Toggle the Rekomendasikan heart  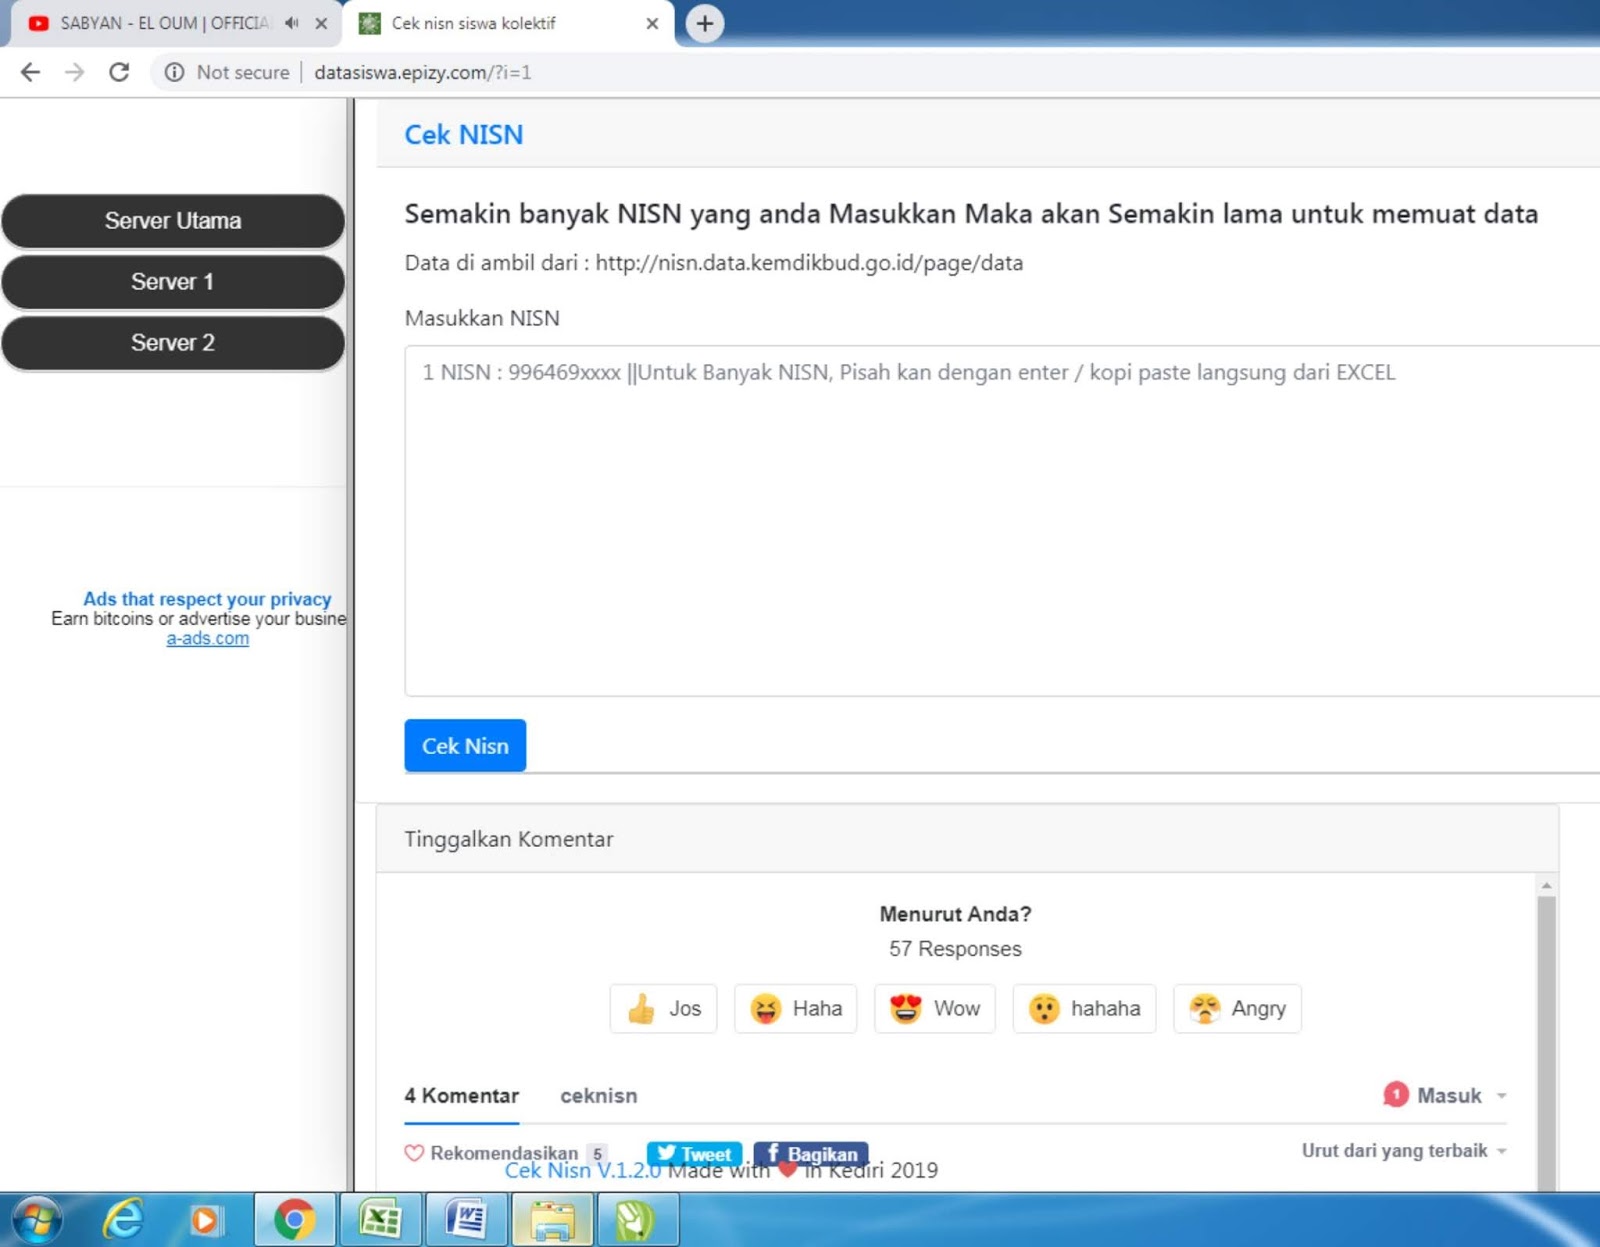click(414, 1153)
